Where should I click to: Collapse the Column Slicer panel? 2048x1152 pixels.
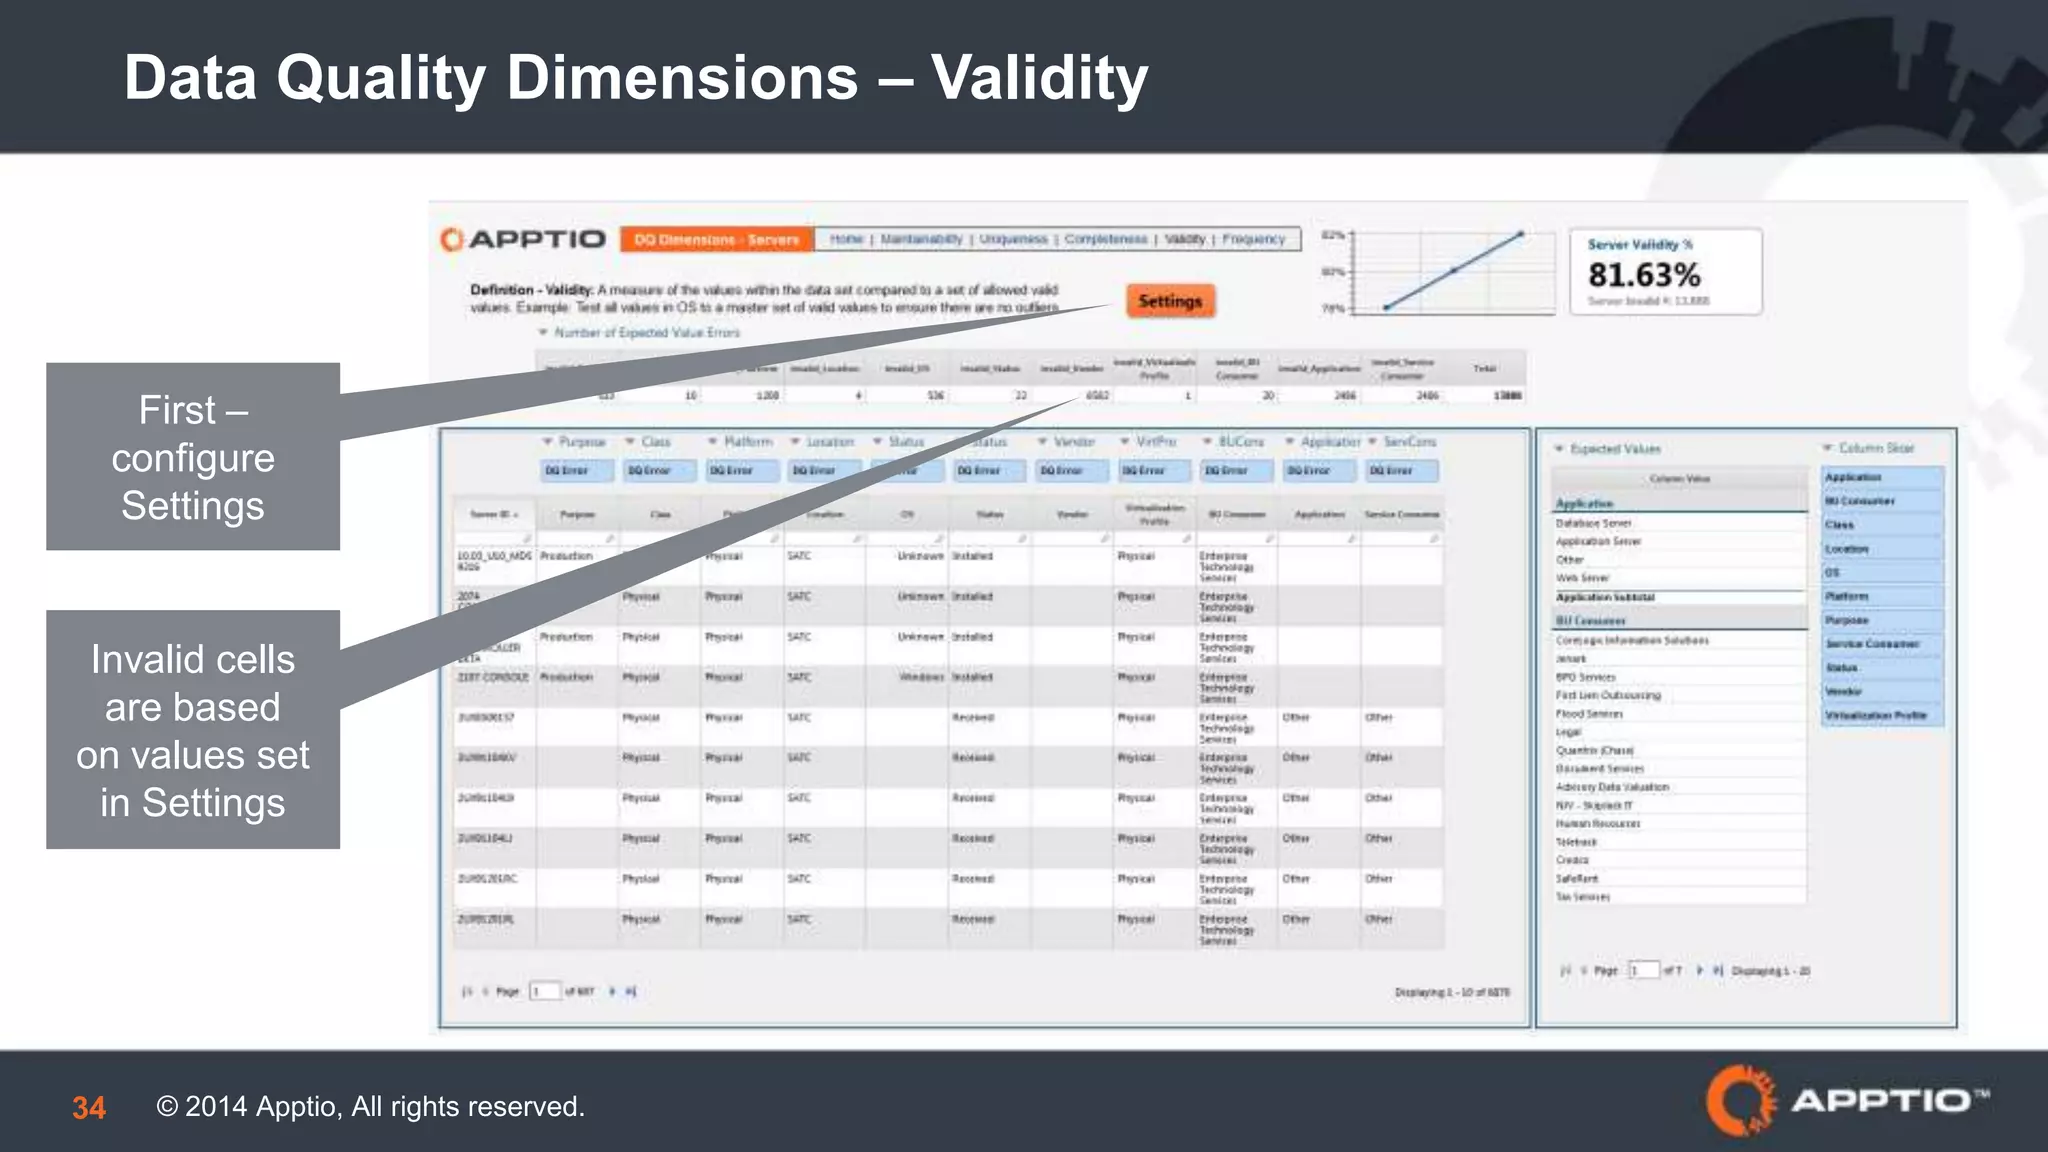click(1828, 448)
